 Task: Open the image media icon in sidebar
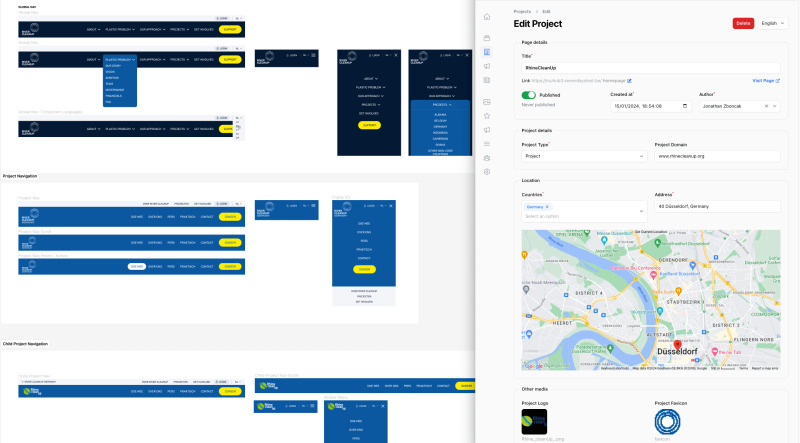point(487,102)
